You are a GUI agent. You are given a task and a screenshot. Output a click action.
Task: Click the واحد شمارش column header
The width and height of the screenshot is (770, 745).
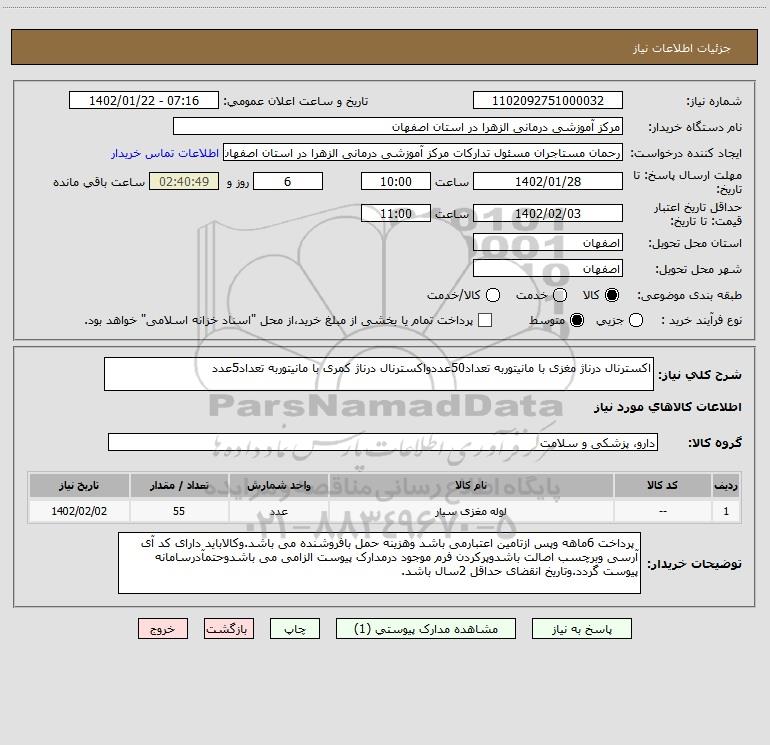278,485
